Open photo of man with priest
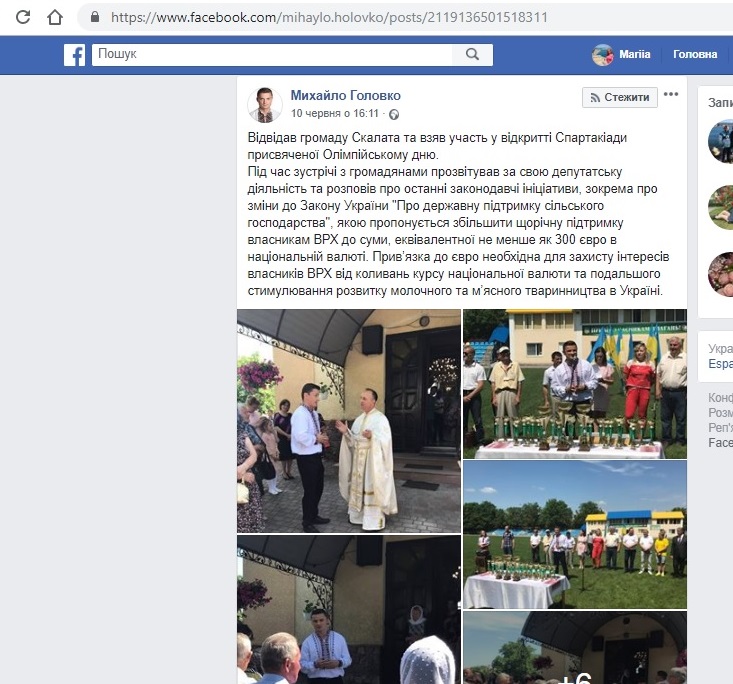This screenshot has height=684, width=733. pos(349,421)
